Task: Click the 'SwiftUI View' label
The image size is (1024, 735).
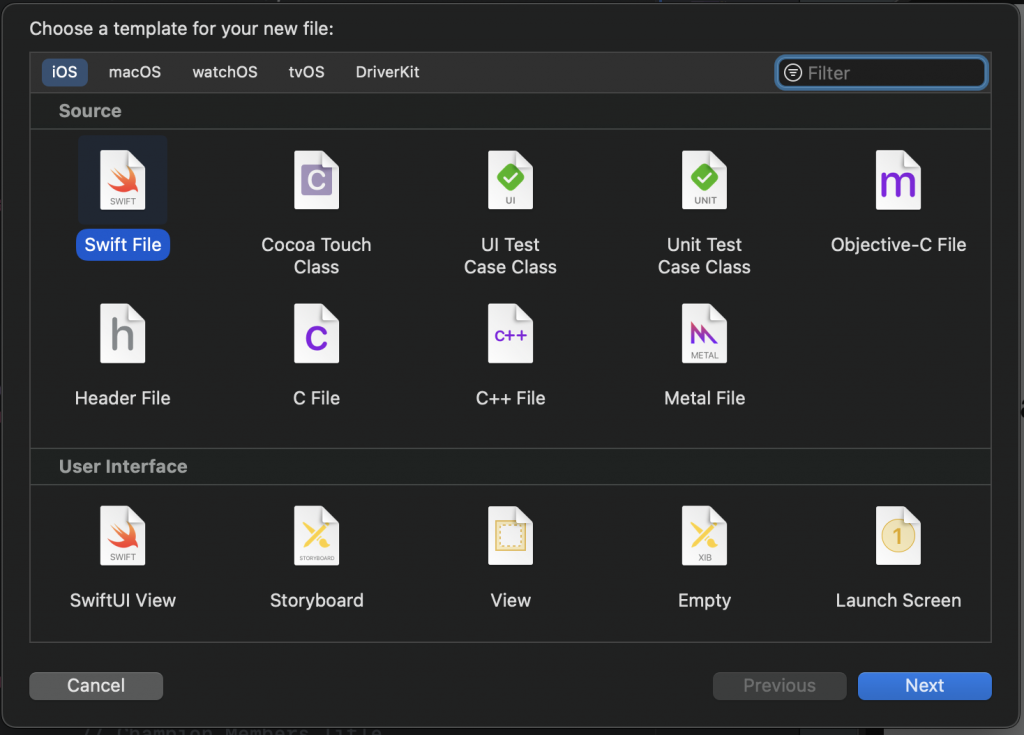Action: pos(123,600)
